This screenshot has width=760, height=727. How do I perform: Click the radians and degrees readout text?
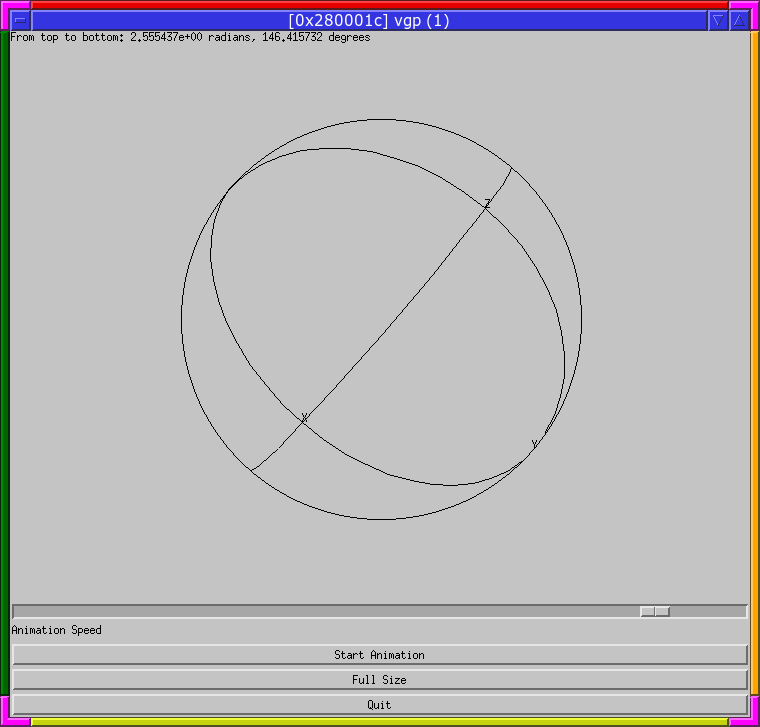pyautogui.click(x=190, y=37)
